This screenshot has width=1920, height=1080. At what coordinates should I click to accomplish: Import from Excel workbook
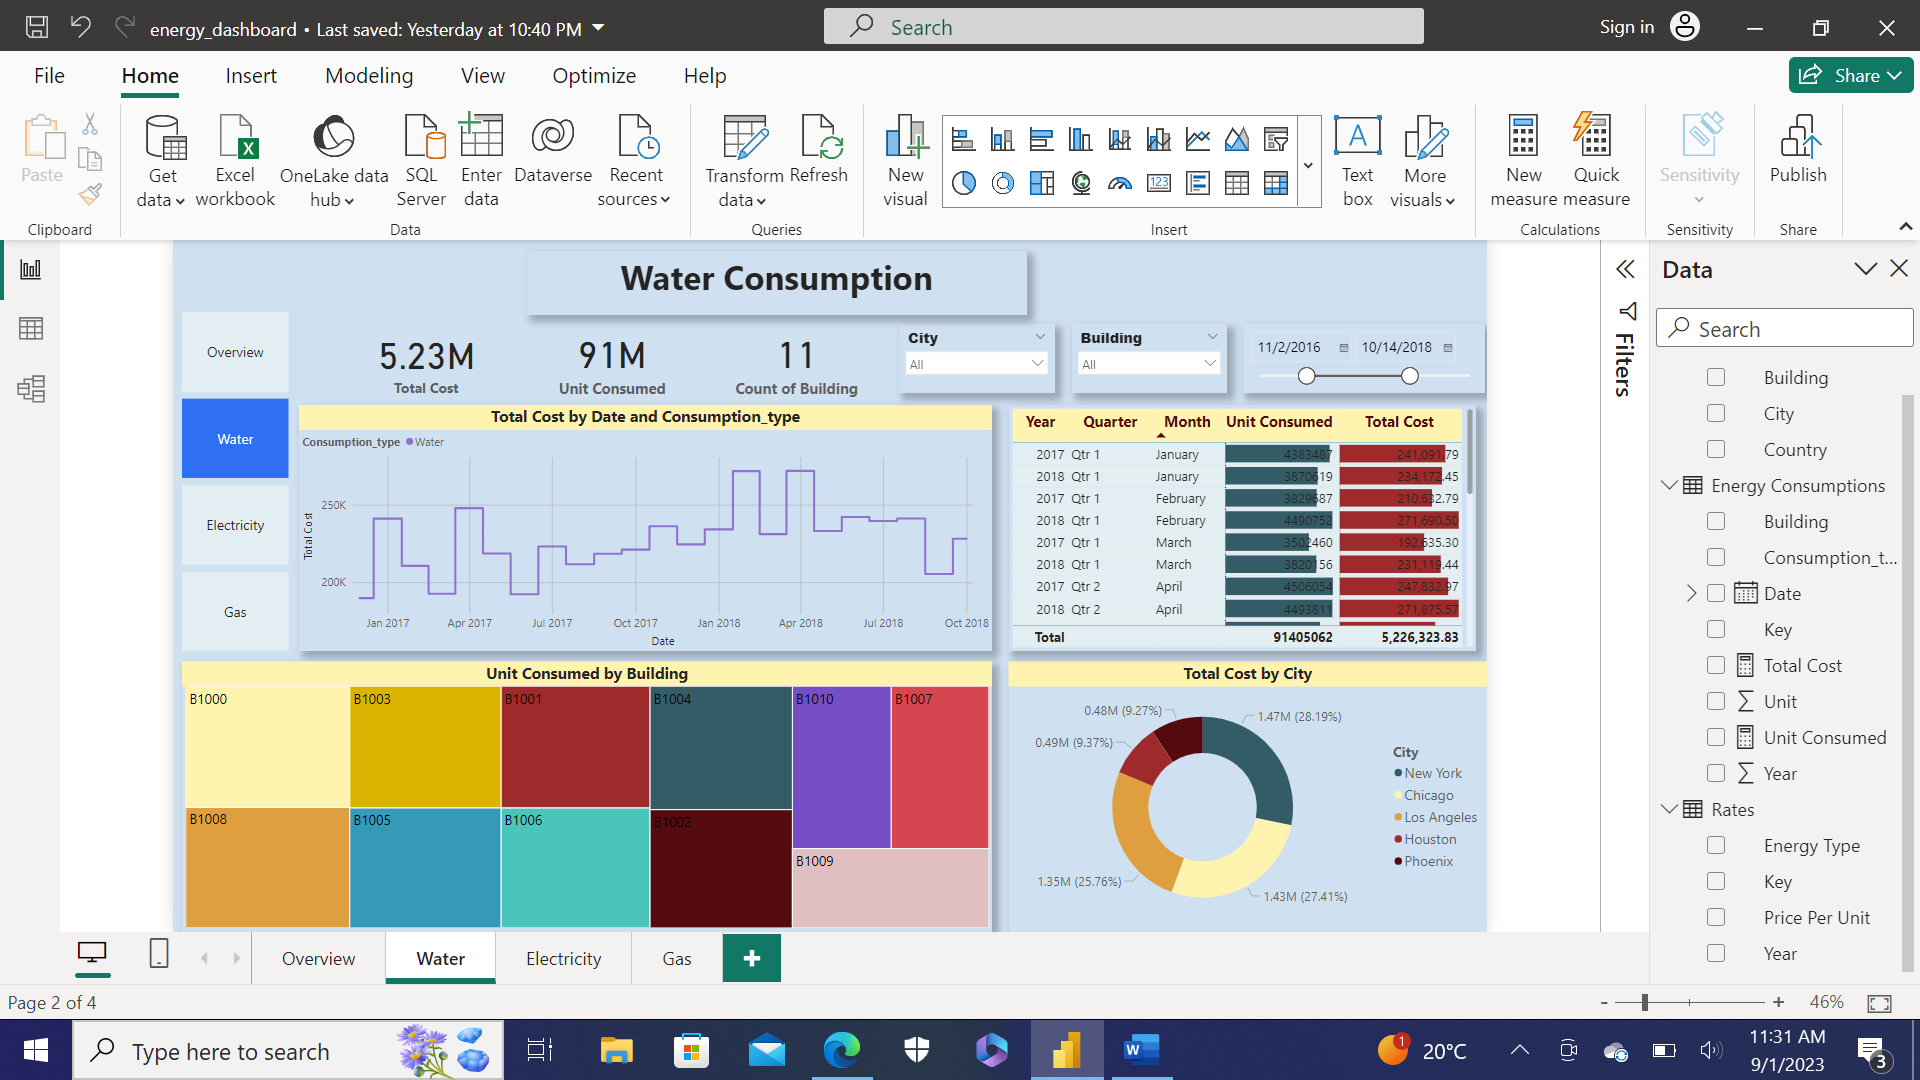235,160
